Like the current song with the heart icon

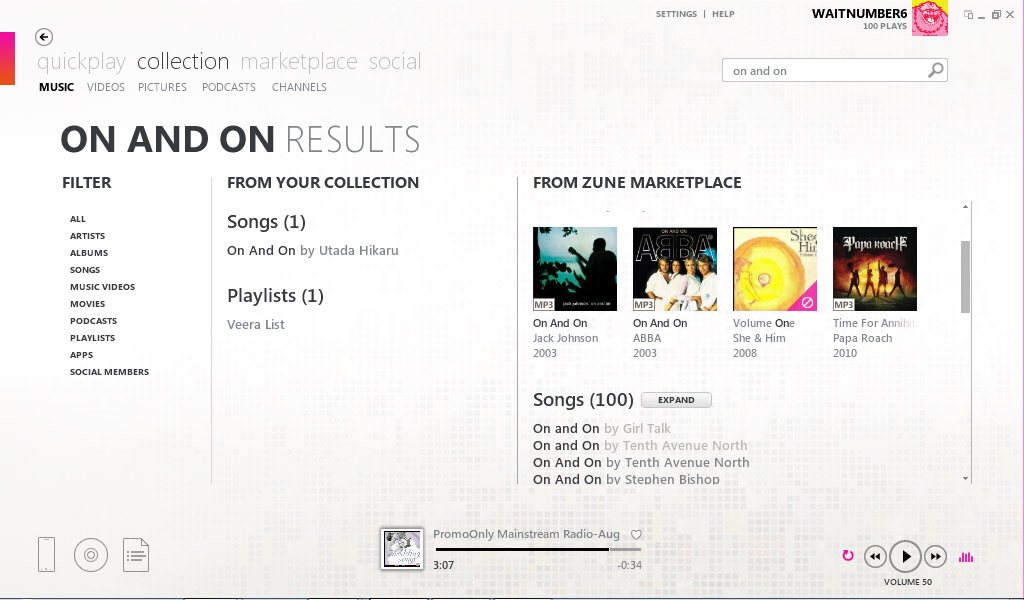click(x=636, y=535)
